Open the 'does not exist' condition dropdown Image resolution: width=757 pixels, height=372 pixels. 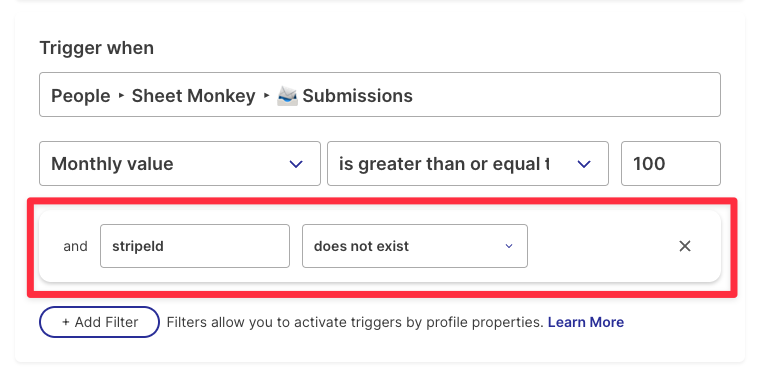[x=415, y=246]
